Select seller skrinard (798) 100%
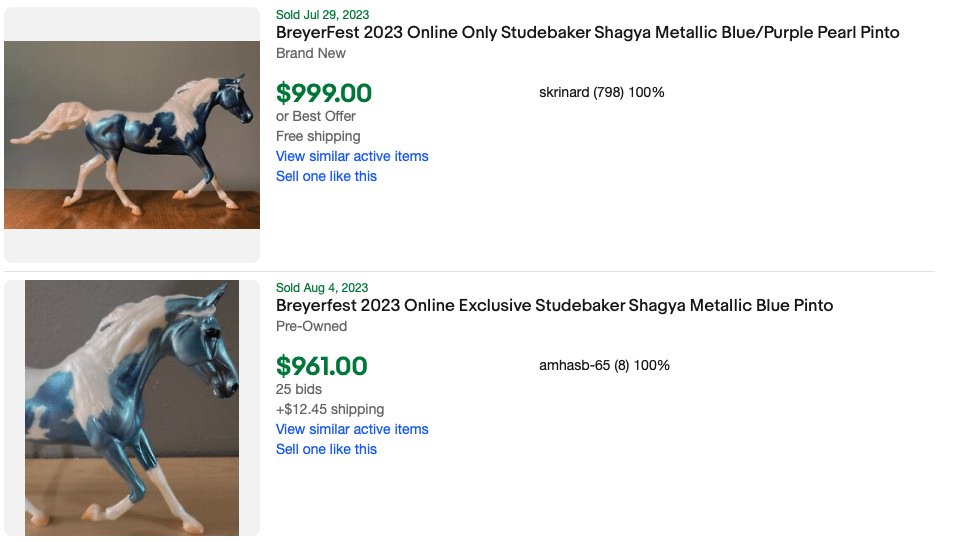959x542 pixels. [601, 93]
